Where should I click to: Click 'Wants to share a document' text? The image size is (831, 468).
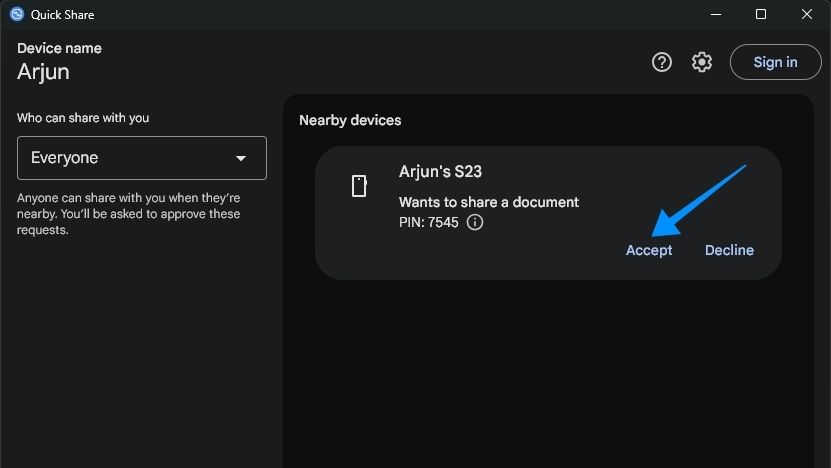489,202
